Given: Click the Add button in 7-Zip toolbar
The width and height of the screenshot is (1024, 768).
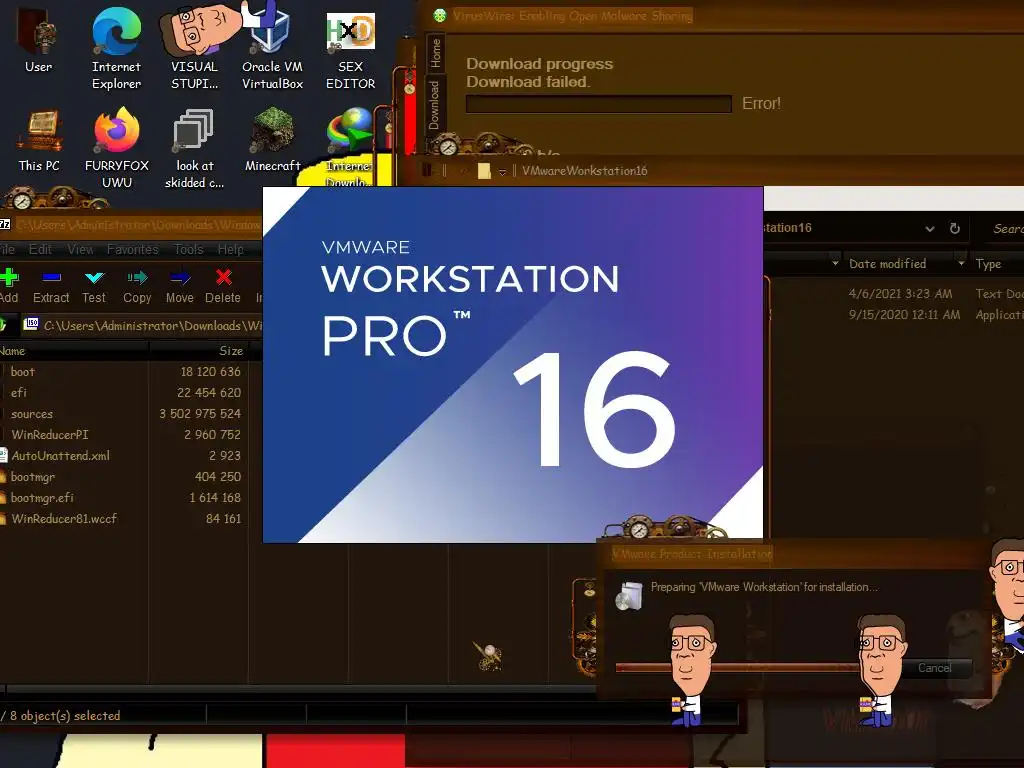Looking at the screenshot, I should click(x=9, y=286).
